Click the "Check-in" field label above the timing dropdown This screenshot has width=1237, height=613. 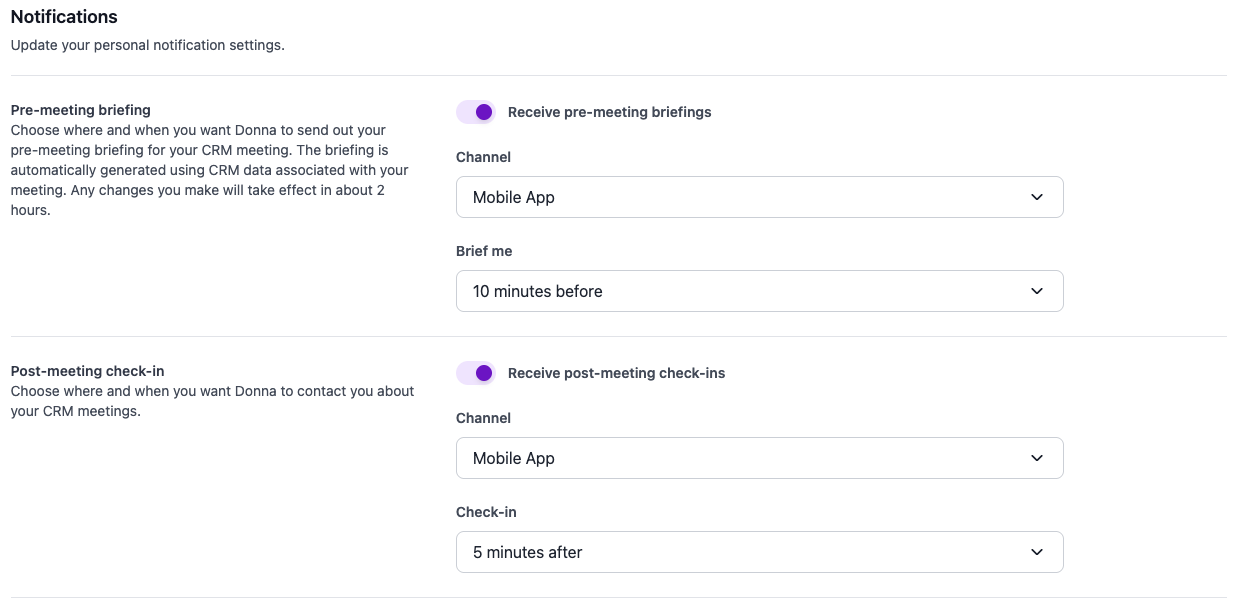[486, 512]
